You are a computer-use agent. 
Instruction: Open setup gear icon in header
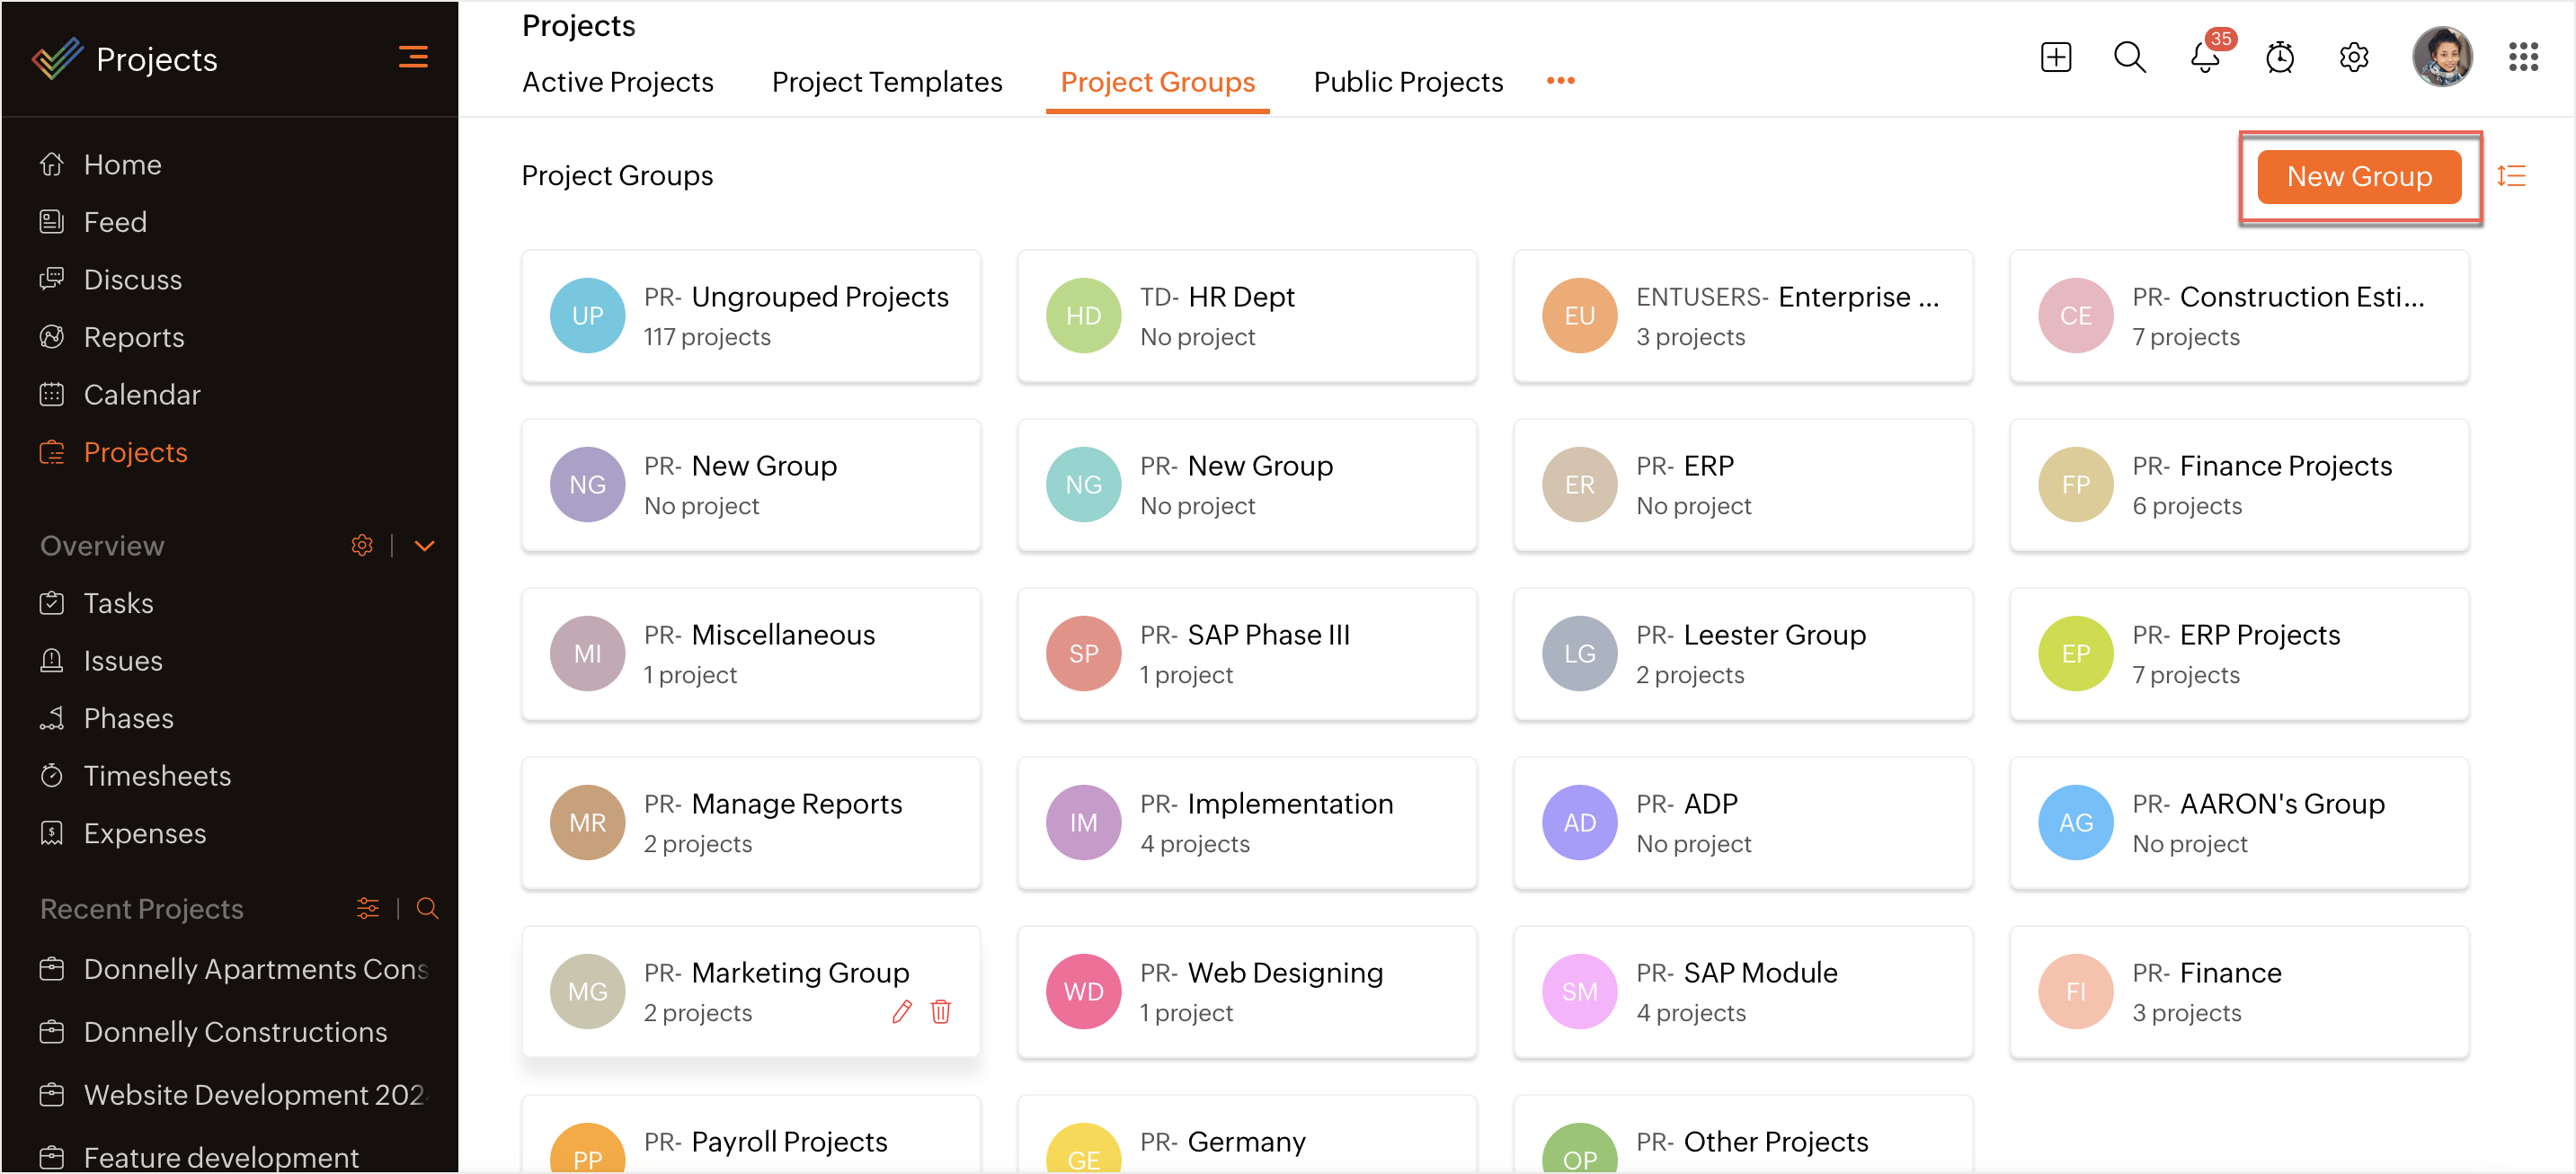point(2353,58)
